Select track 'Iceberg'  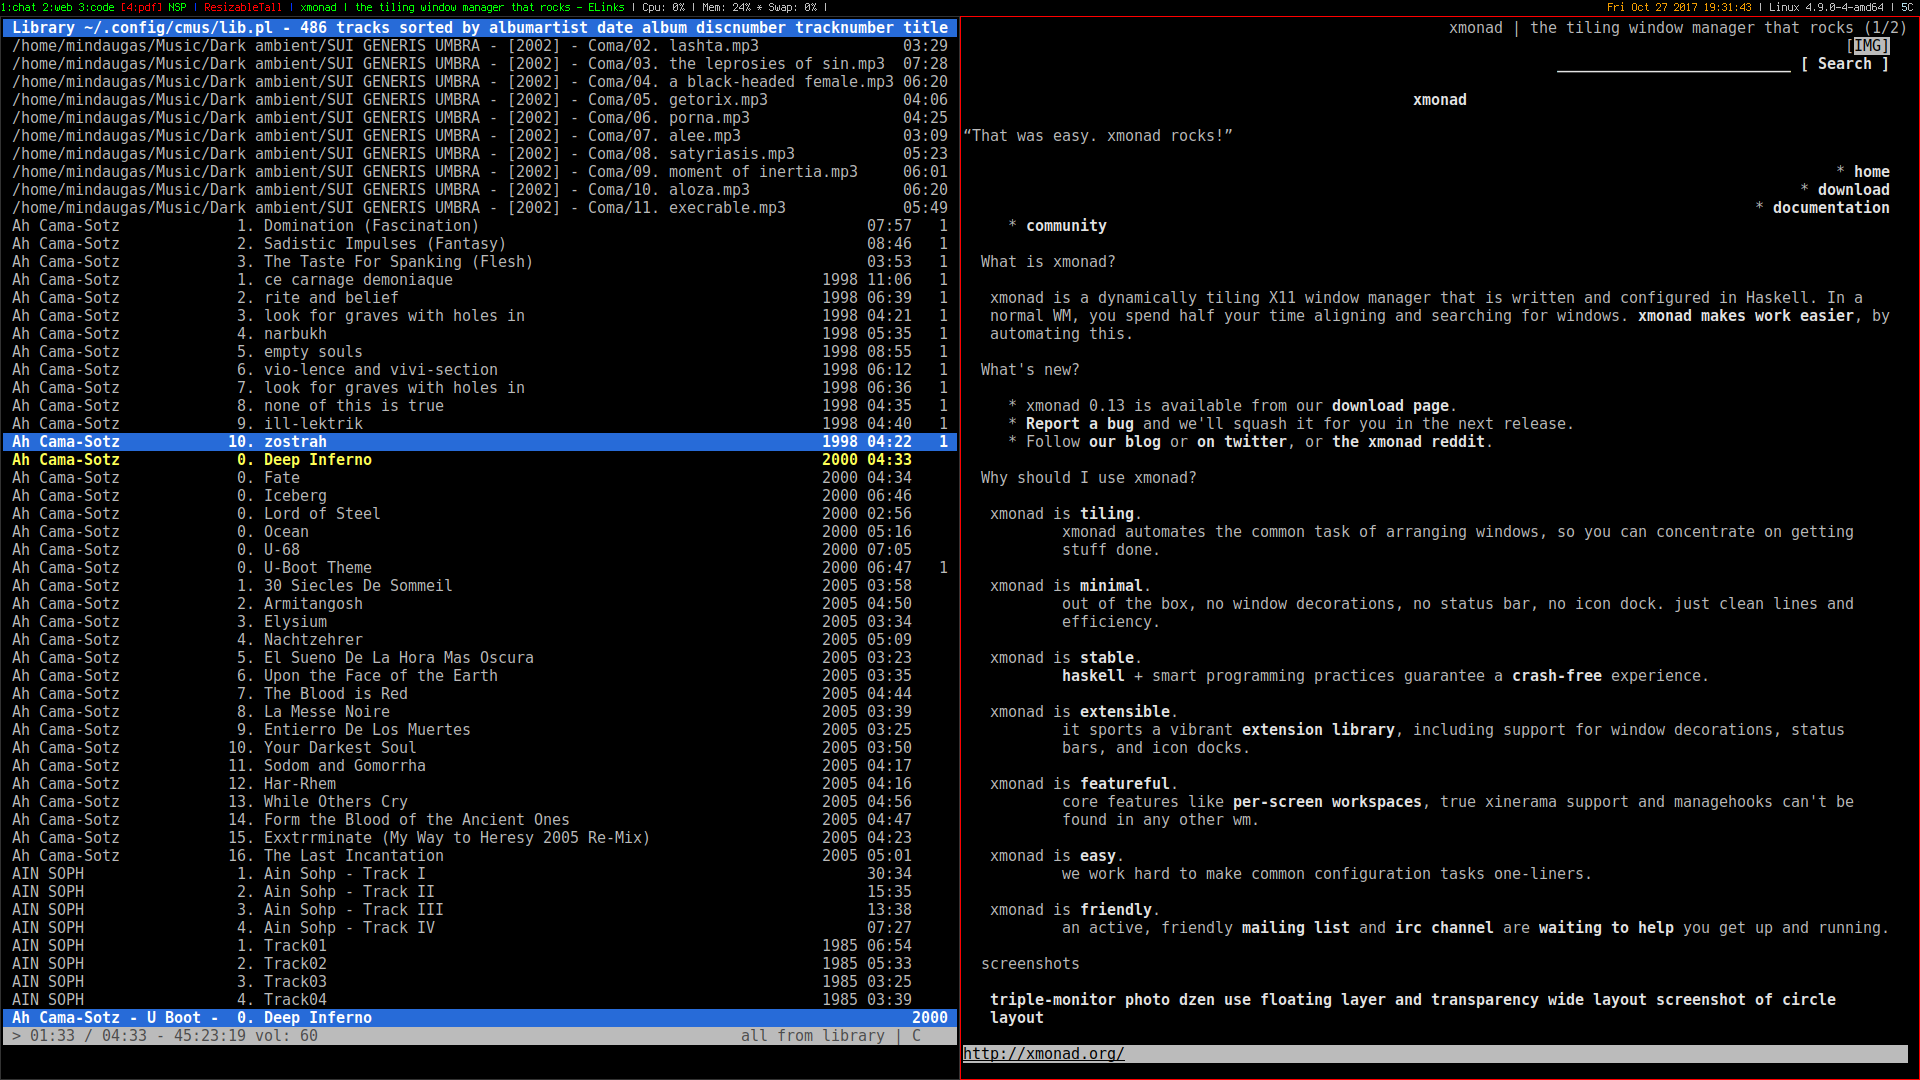[x=480, y=496]
